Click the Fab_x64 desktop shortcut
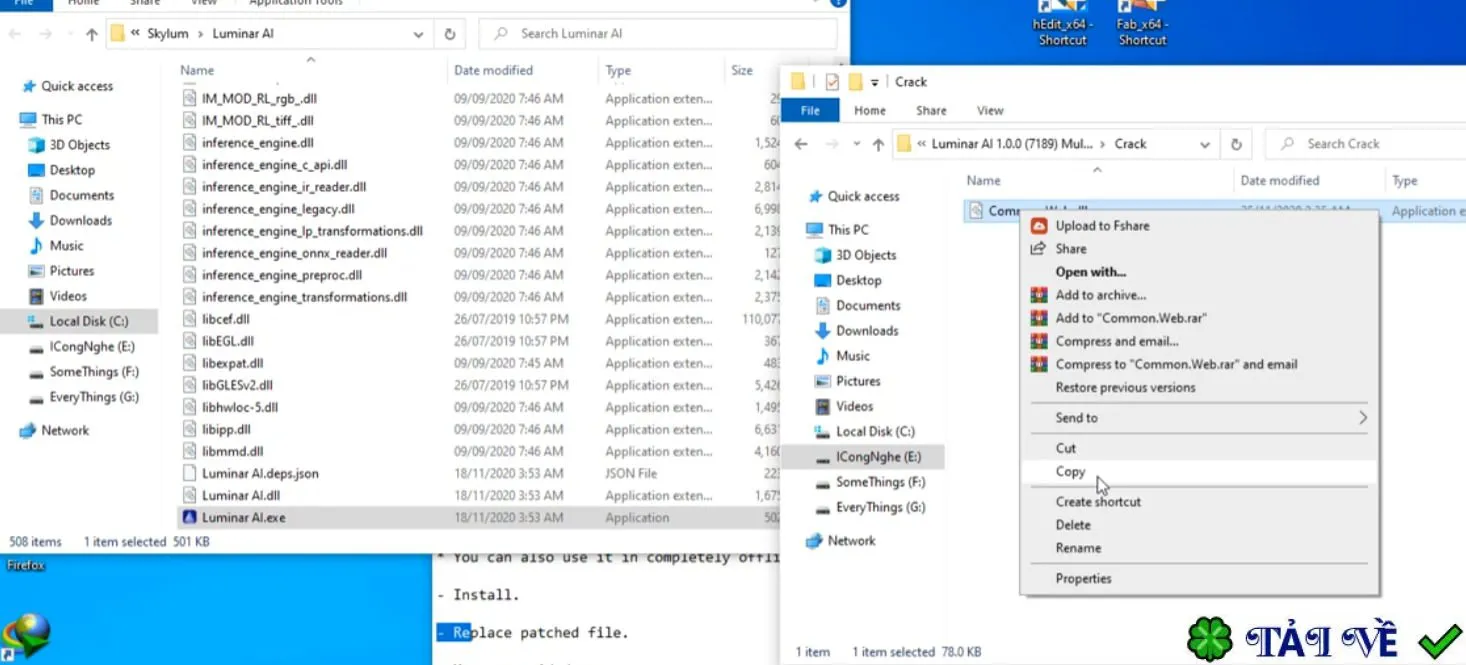Screen dimensions: 1466x665 pos(1142,24)
